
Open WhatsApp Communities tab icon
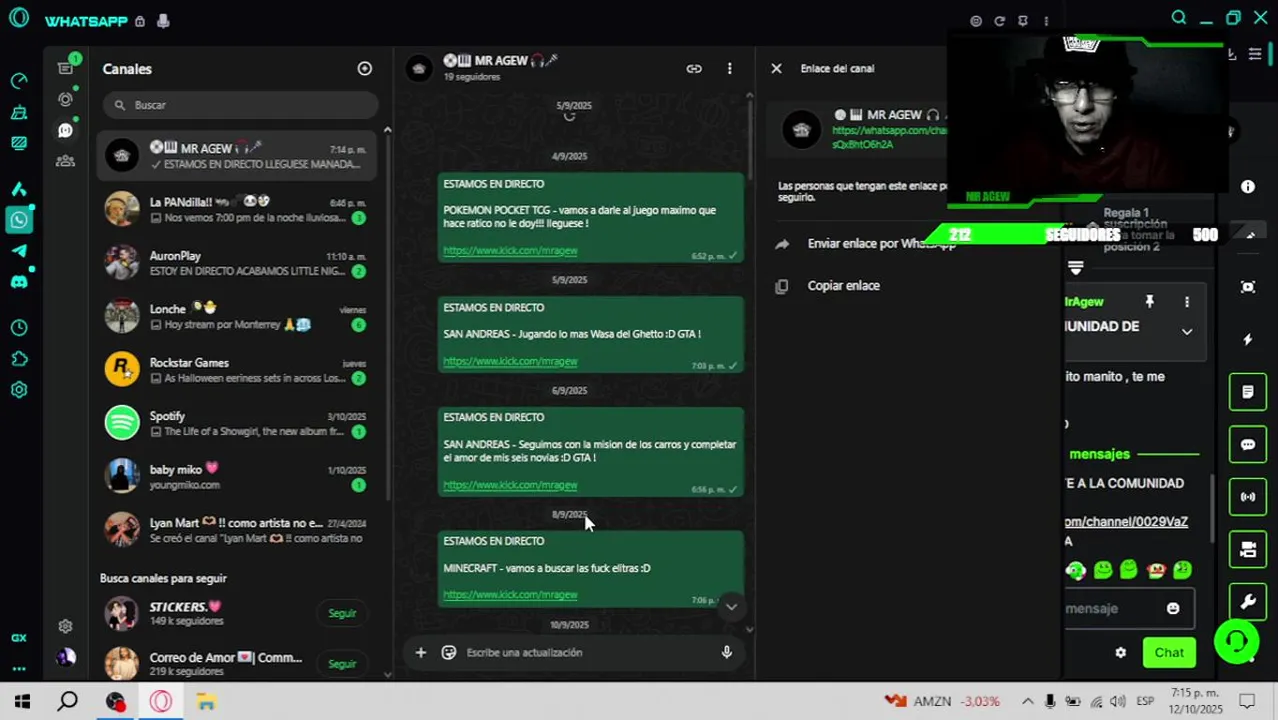pos(65,161)
